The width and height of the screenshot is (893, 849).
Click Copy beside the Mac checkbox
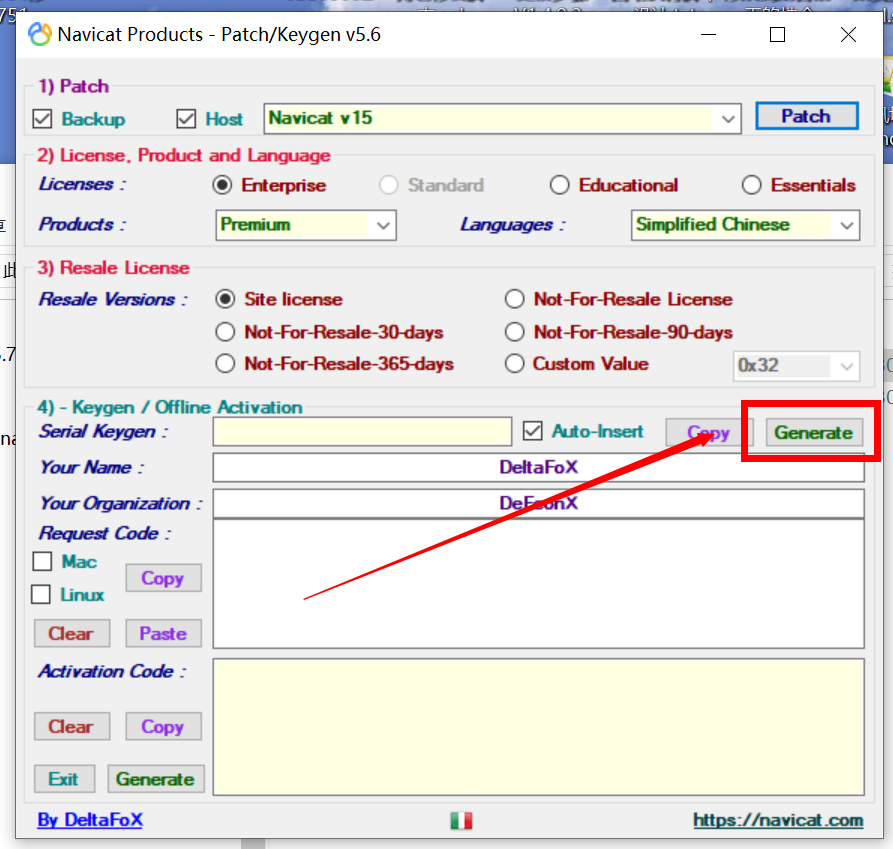pyautogui.click(x=163, y=578)
